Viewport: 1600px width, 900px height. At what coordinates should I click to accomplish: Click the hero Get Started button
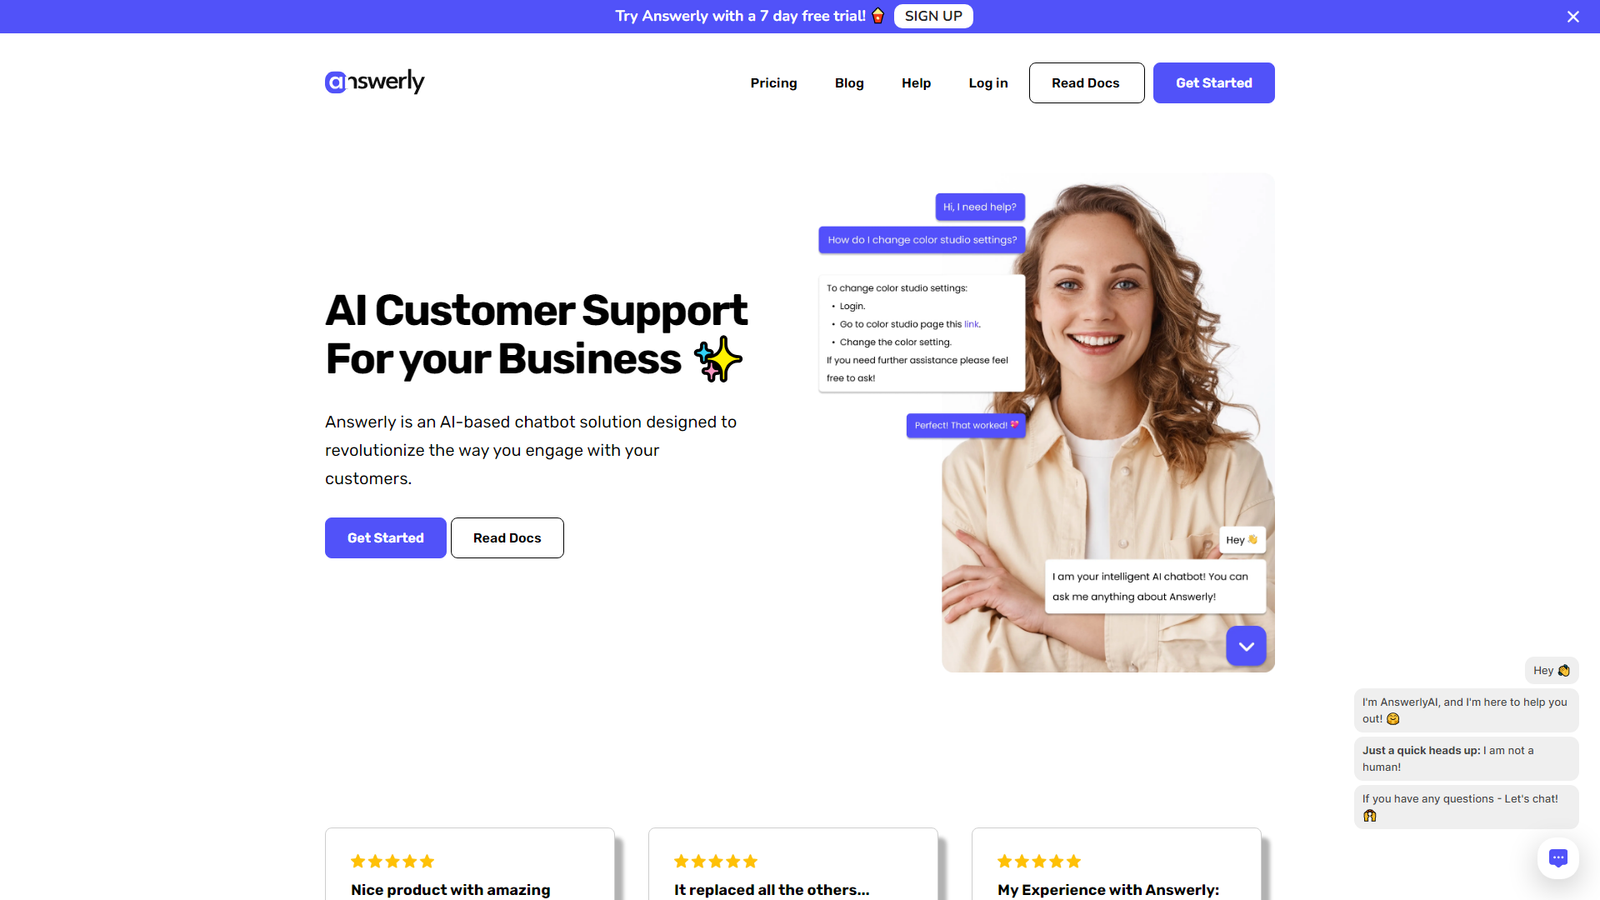pos(385,538)
